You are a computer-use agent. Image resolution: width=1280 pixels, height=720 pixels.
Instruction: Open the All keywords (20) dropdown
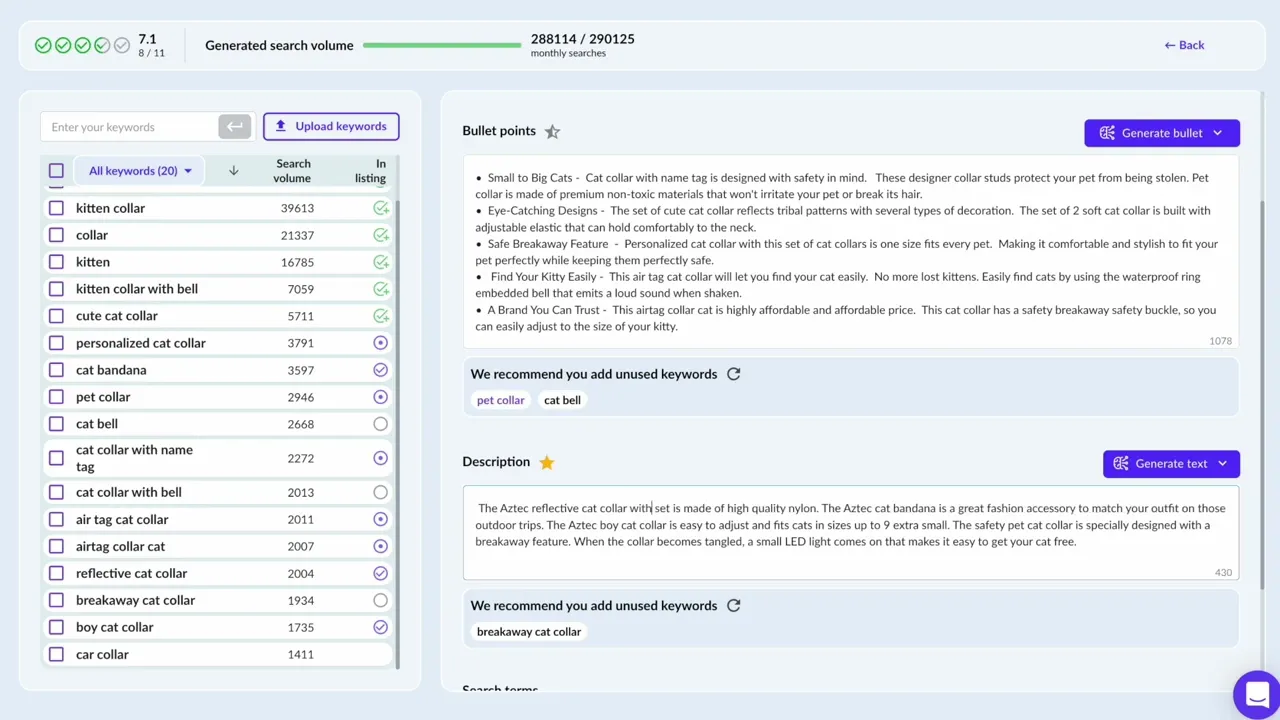[x=140, y=171]
